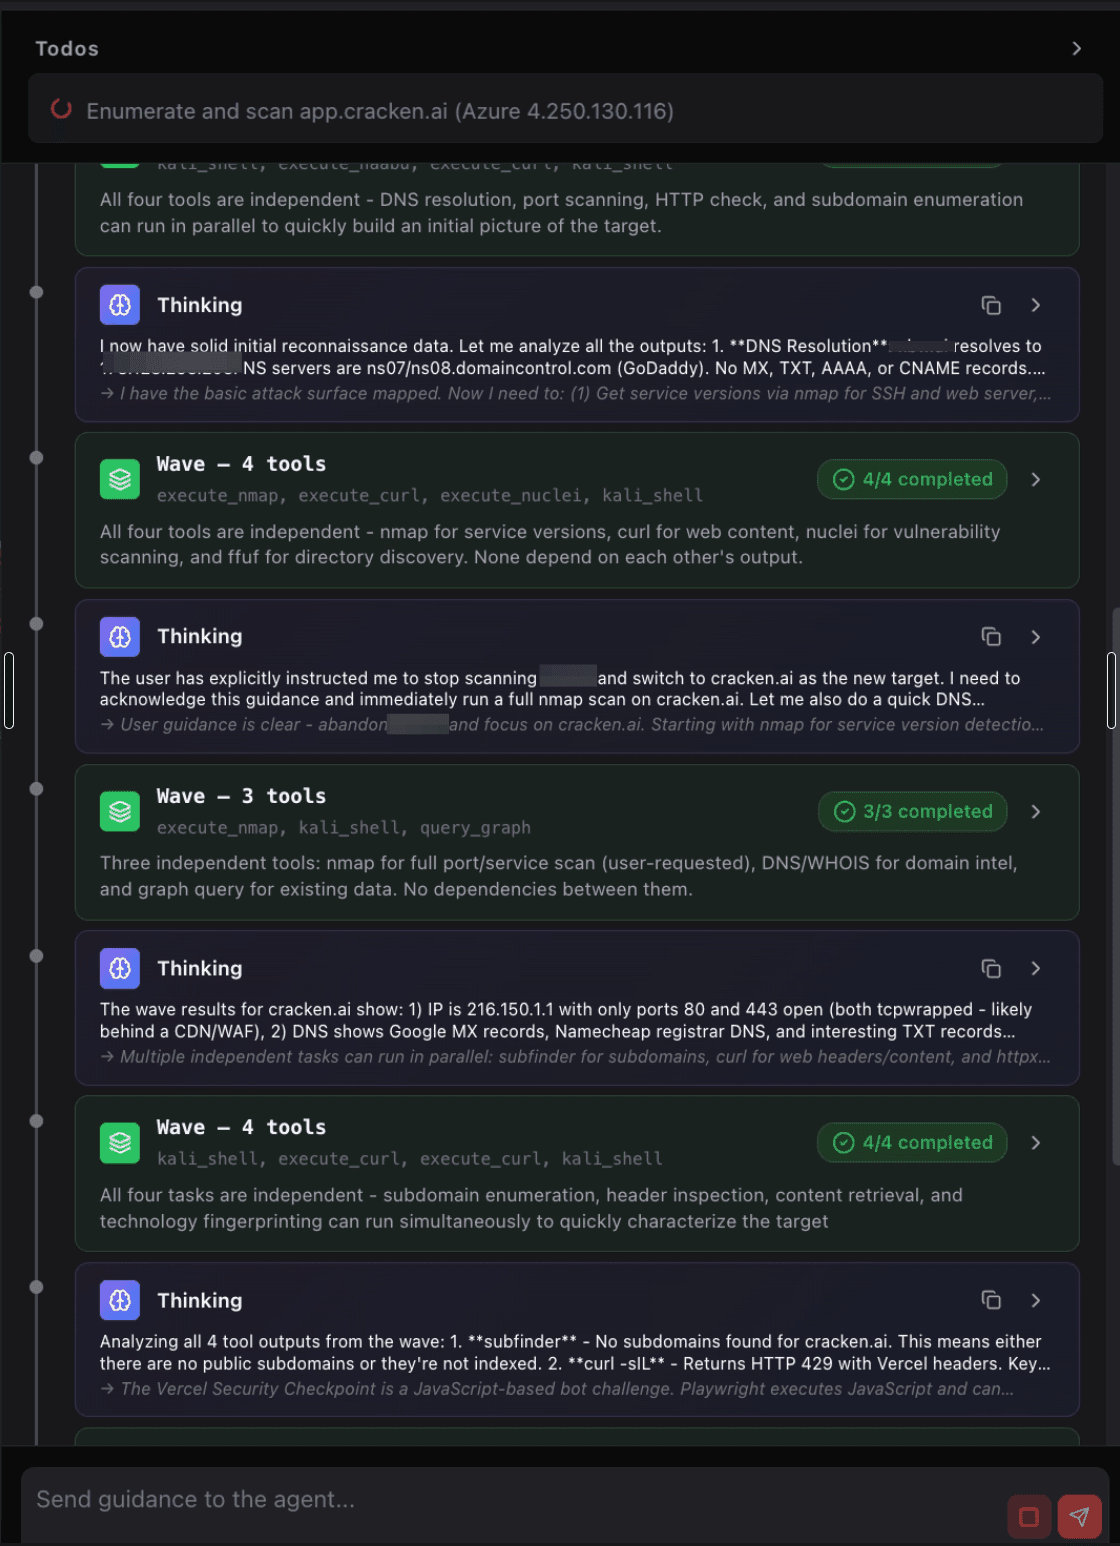Image resolution: width=1120 pixels, height=1546 pixels.
Task: Copy the Thinking block about tcpwrapped ports
Action: 991,968
